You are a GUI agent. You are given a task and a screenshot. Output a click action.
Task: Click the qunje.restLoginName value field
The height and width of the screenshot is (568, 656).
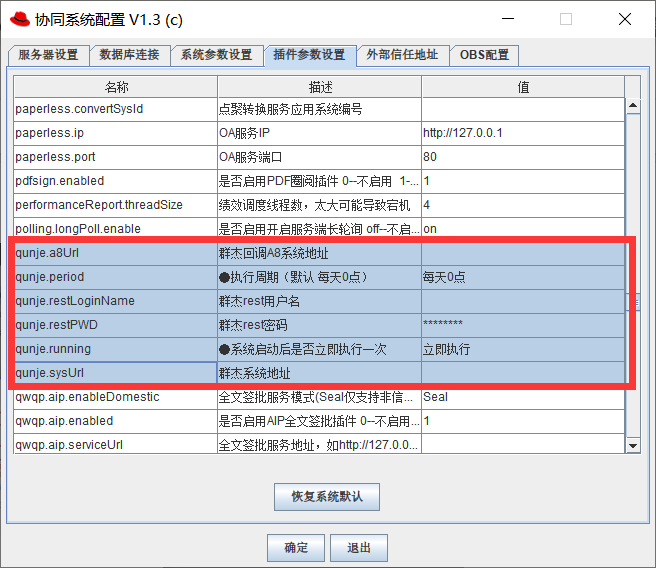click(523, 301)
